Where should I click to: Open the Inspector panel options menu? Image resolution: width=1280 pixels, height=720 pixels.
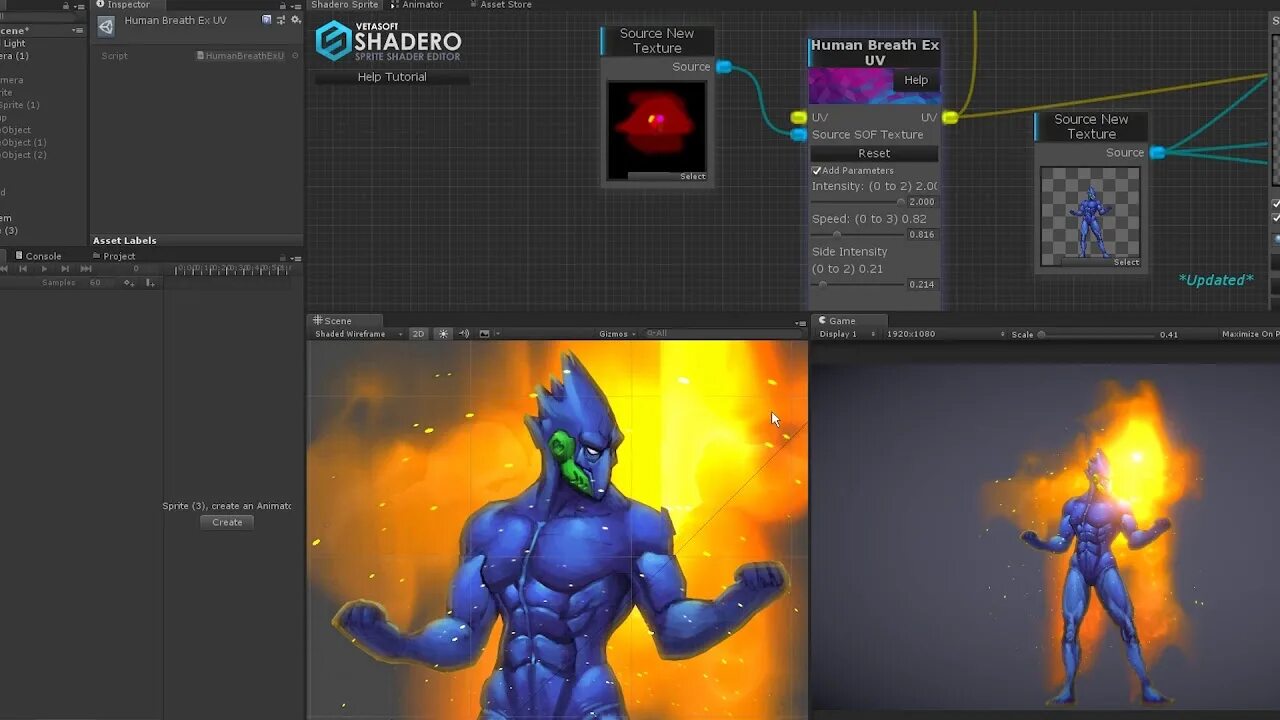pos(296,5)
